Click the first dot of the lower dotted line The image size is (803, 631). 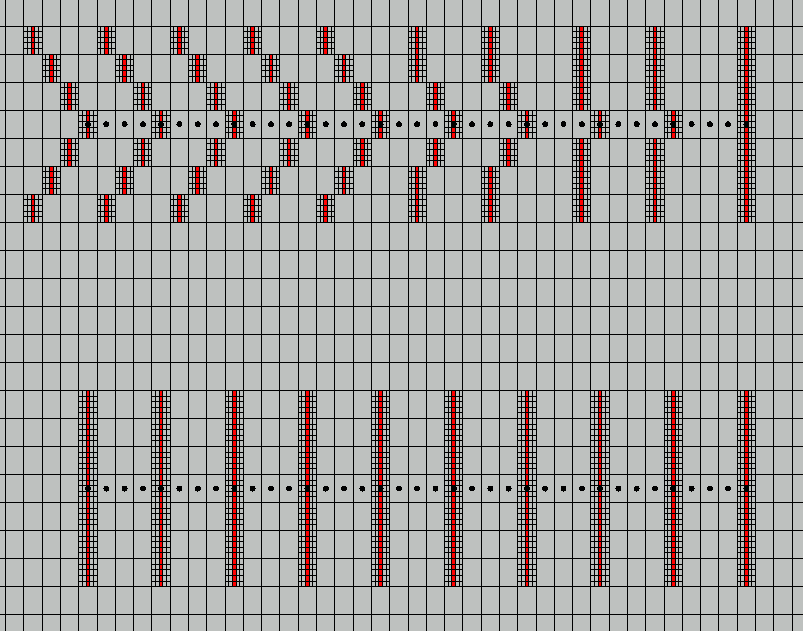(x=88, y=489)
